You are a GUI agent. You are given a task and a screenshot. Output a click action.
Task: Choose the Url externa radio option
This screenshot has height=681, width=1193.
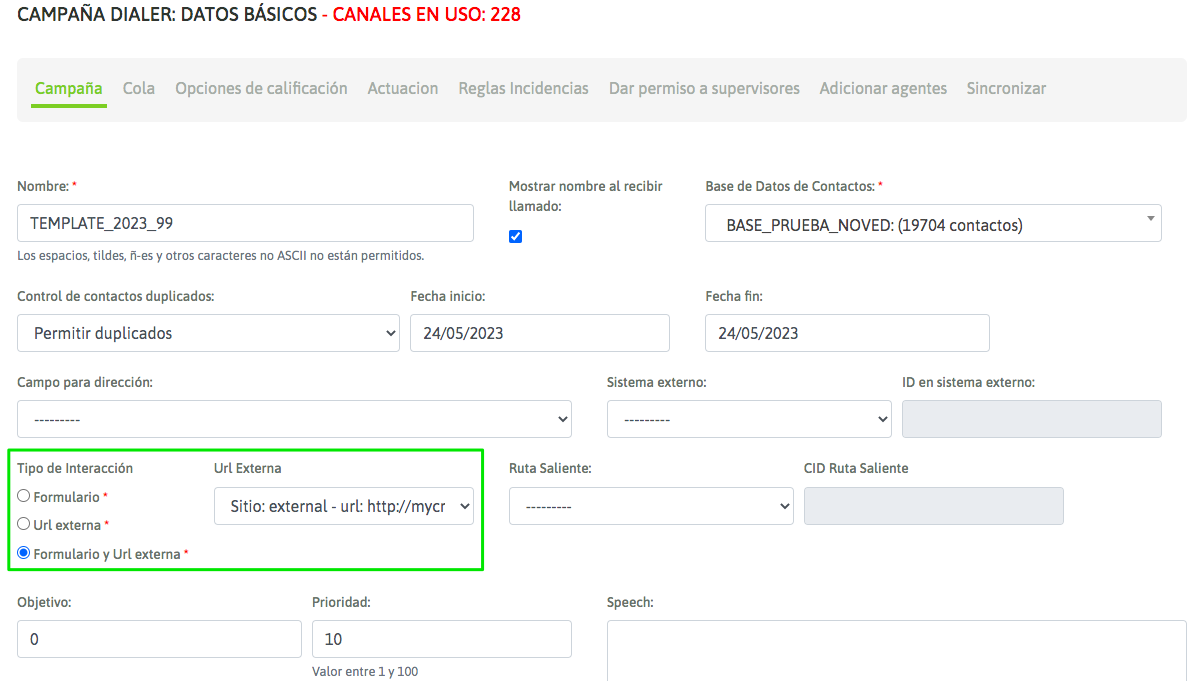[x=24, y=524]
